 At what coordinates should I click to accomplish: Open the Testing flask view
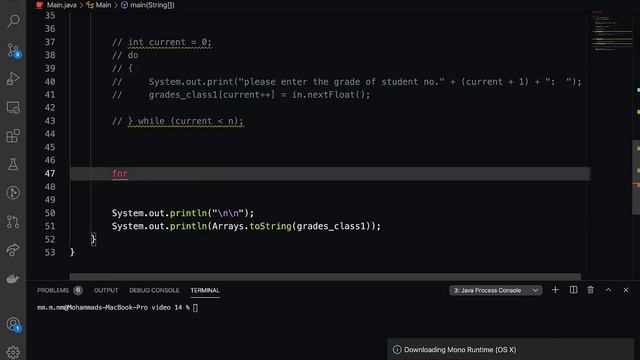tap(13, 164)
